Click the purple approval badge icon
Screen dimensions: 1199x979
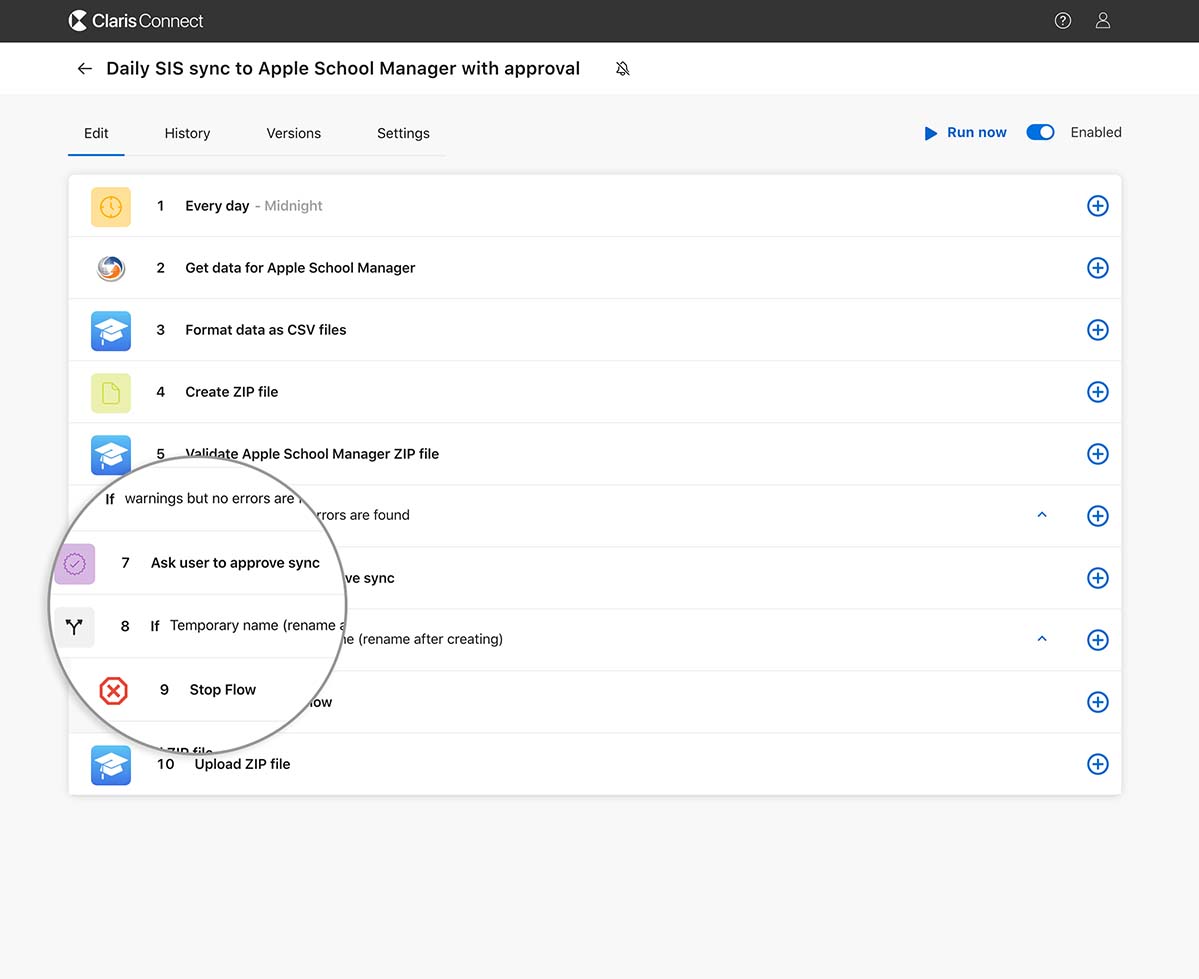[x=74, y=564]
